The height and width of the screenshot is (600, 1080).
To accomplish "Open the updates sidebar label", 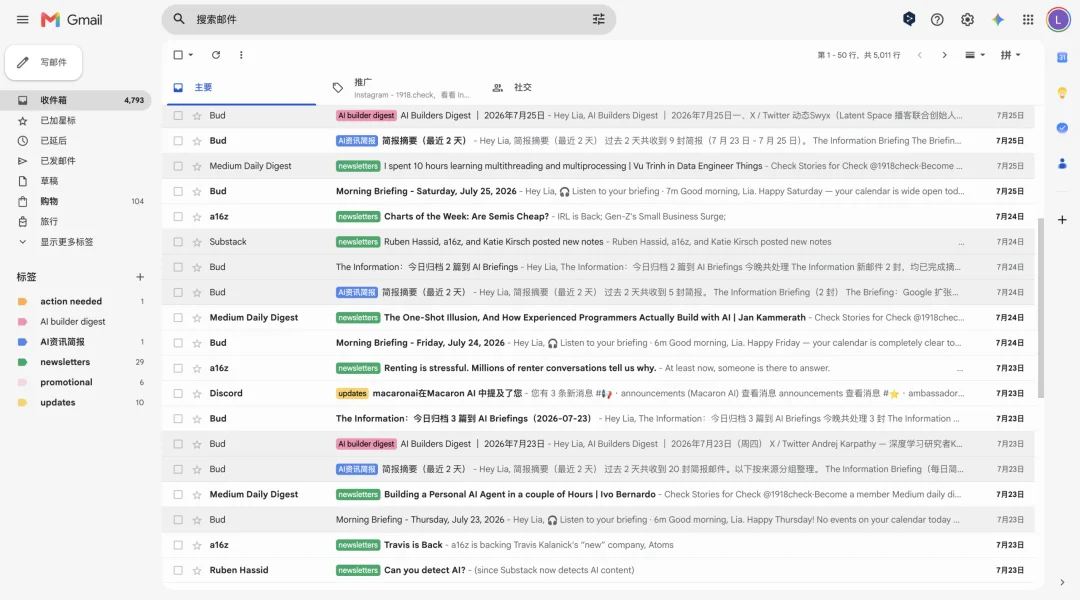I will (76, 402).
